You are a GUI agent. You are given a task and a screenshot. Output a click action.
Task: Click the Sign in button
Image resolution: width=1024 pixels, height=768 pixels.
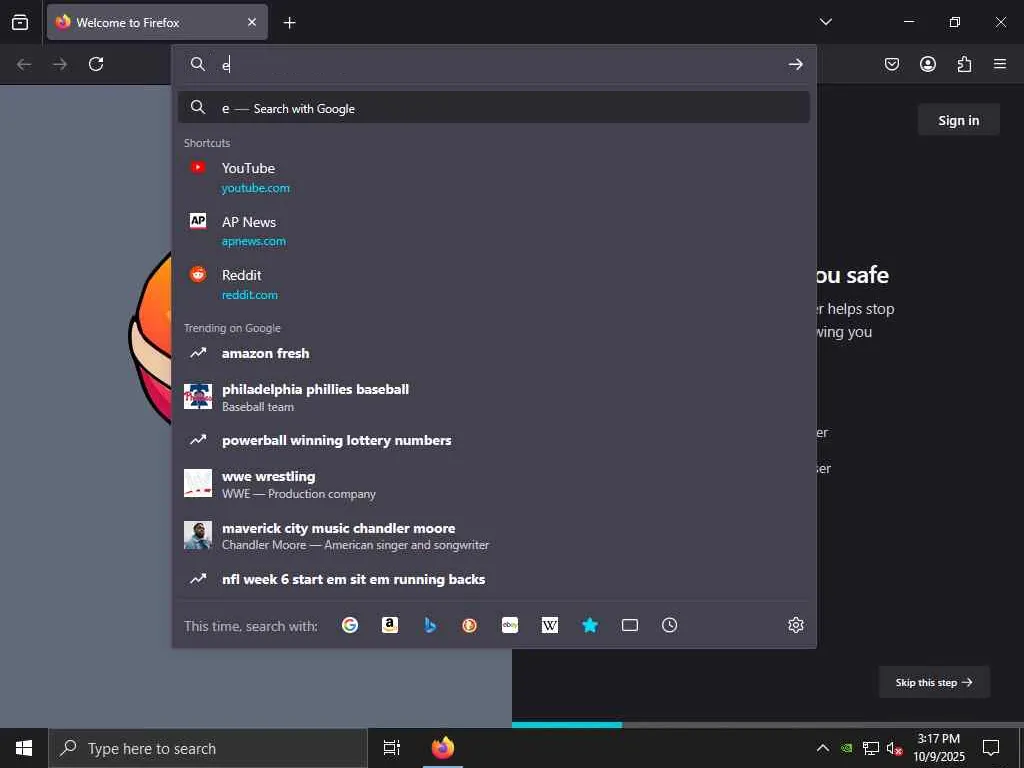958,120
